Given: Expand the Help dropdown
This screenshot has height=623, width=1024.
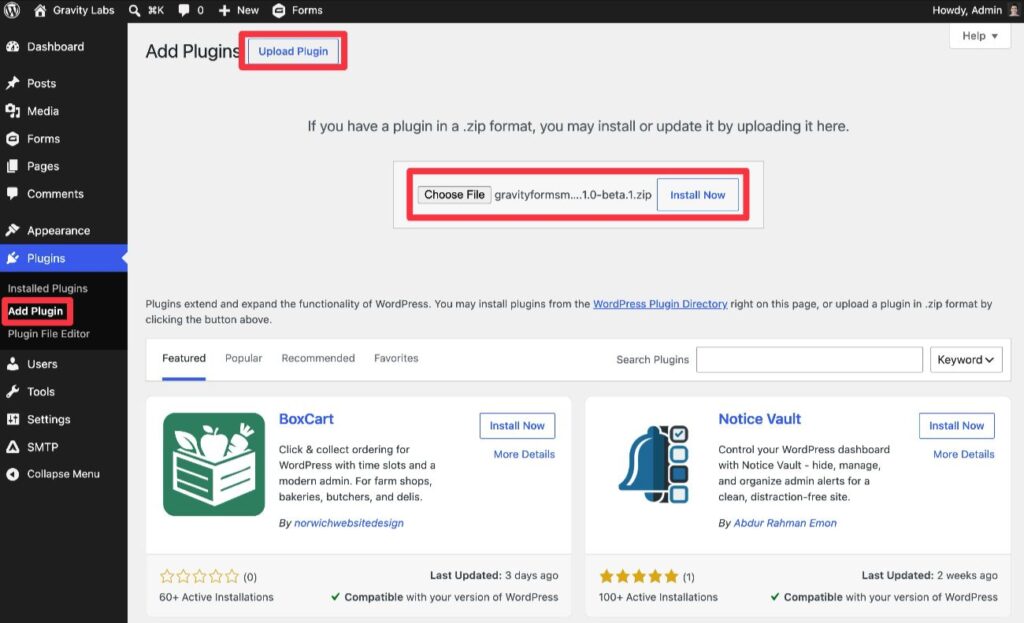Looking at the screenshot, I should point(980,36).
